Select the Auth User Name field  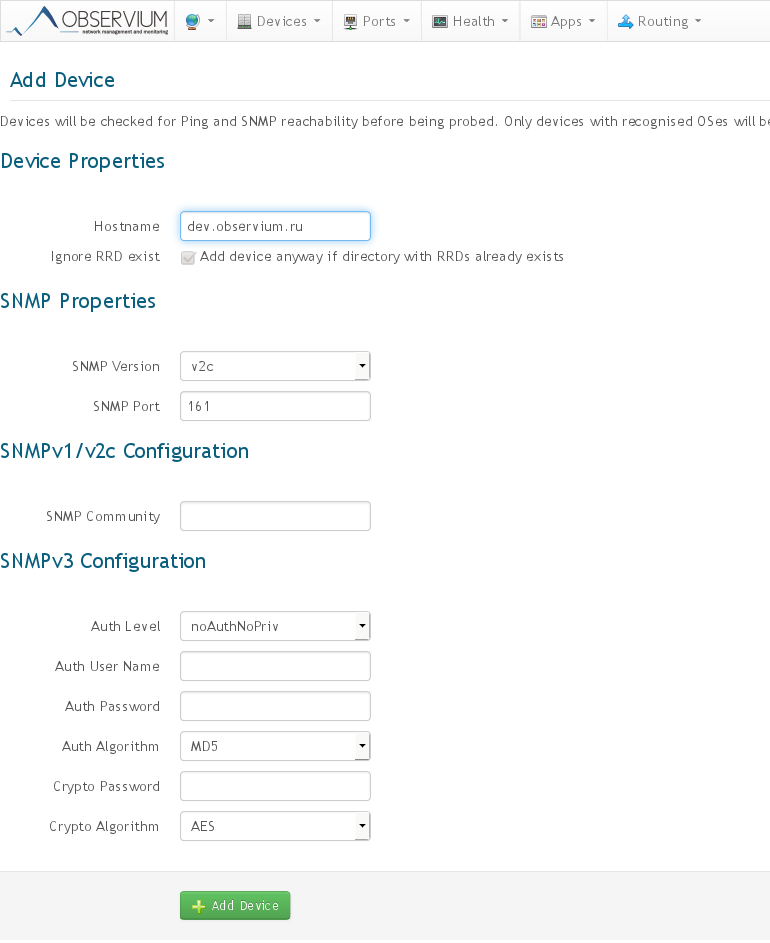point(275,666)
